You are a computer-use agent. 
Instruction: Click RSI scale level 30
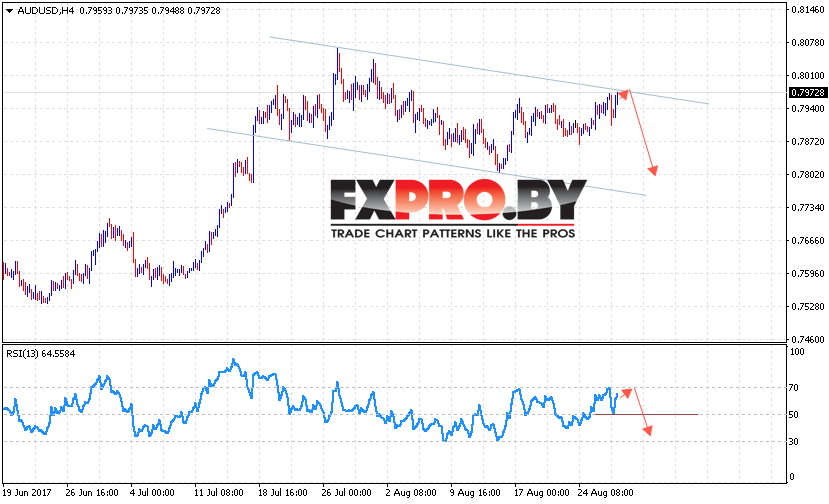click(x=794, y=442)
